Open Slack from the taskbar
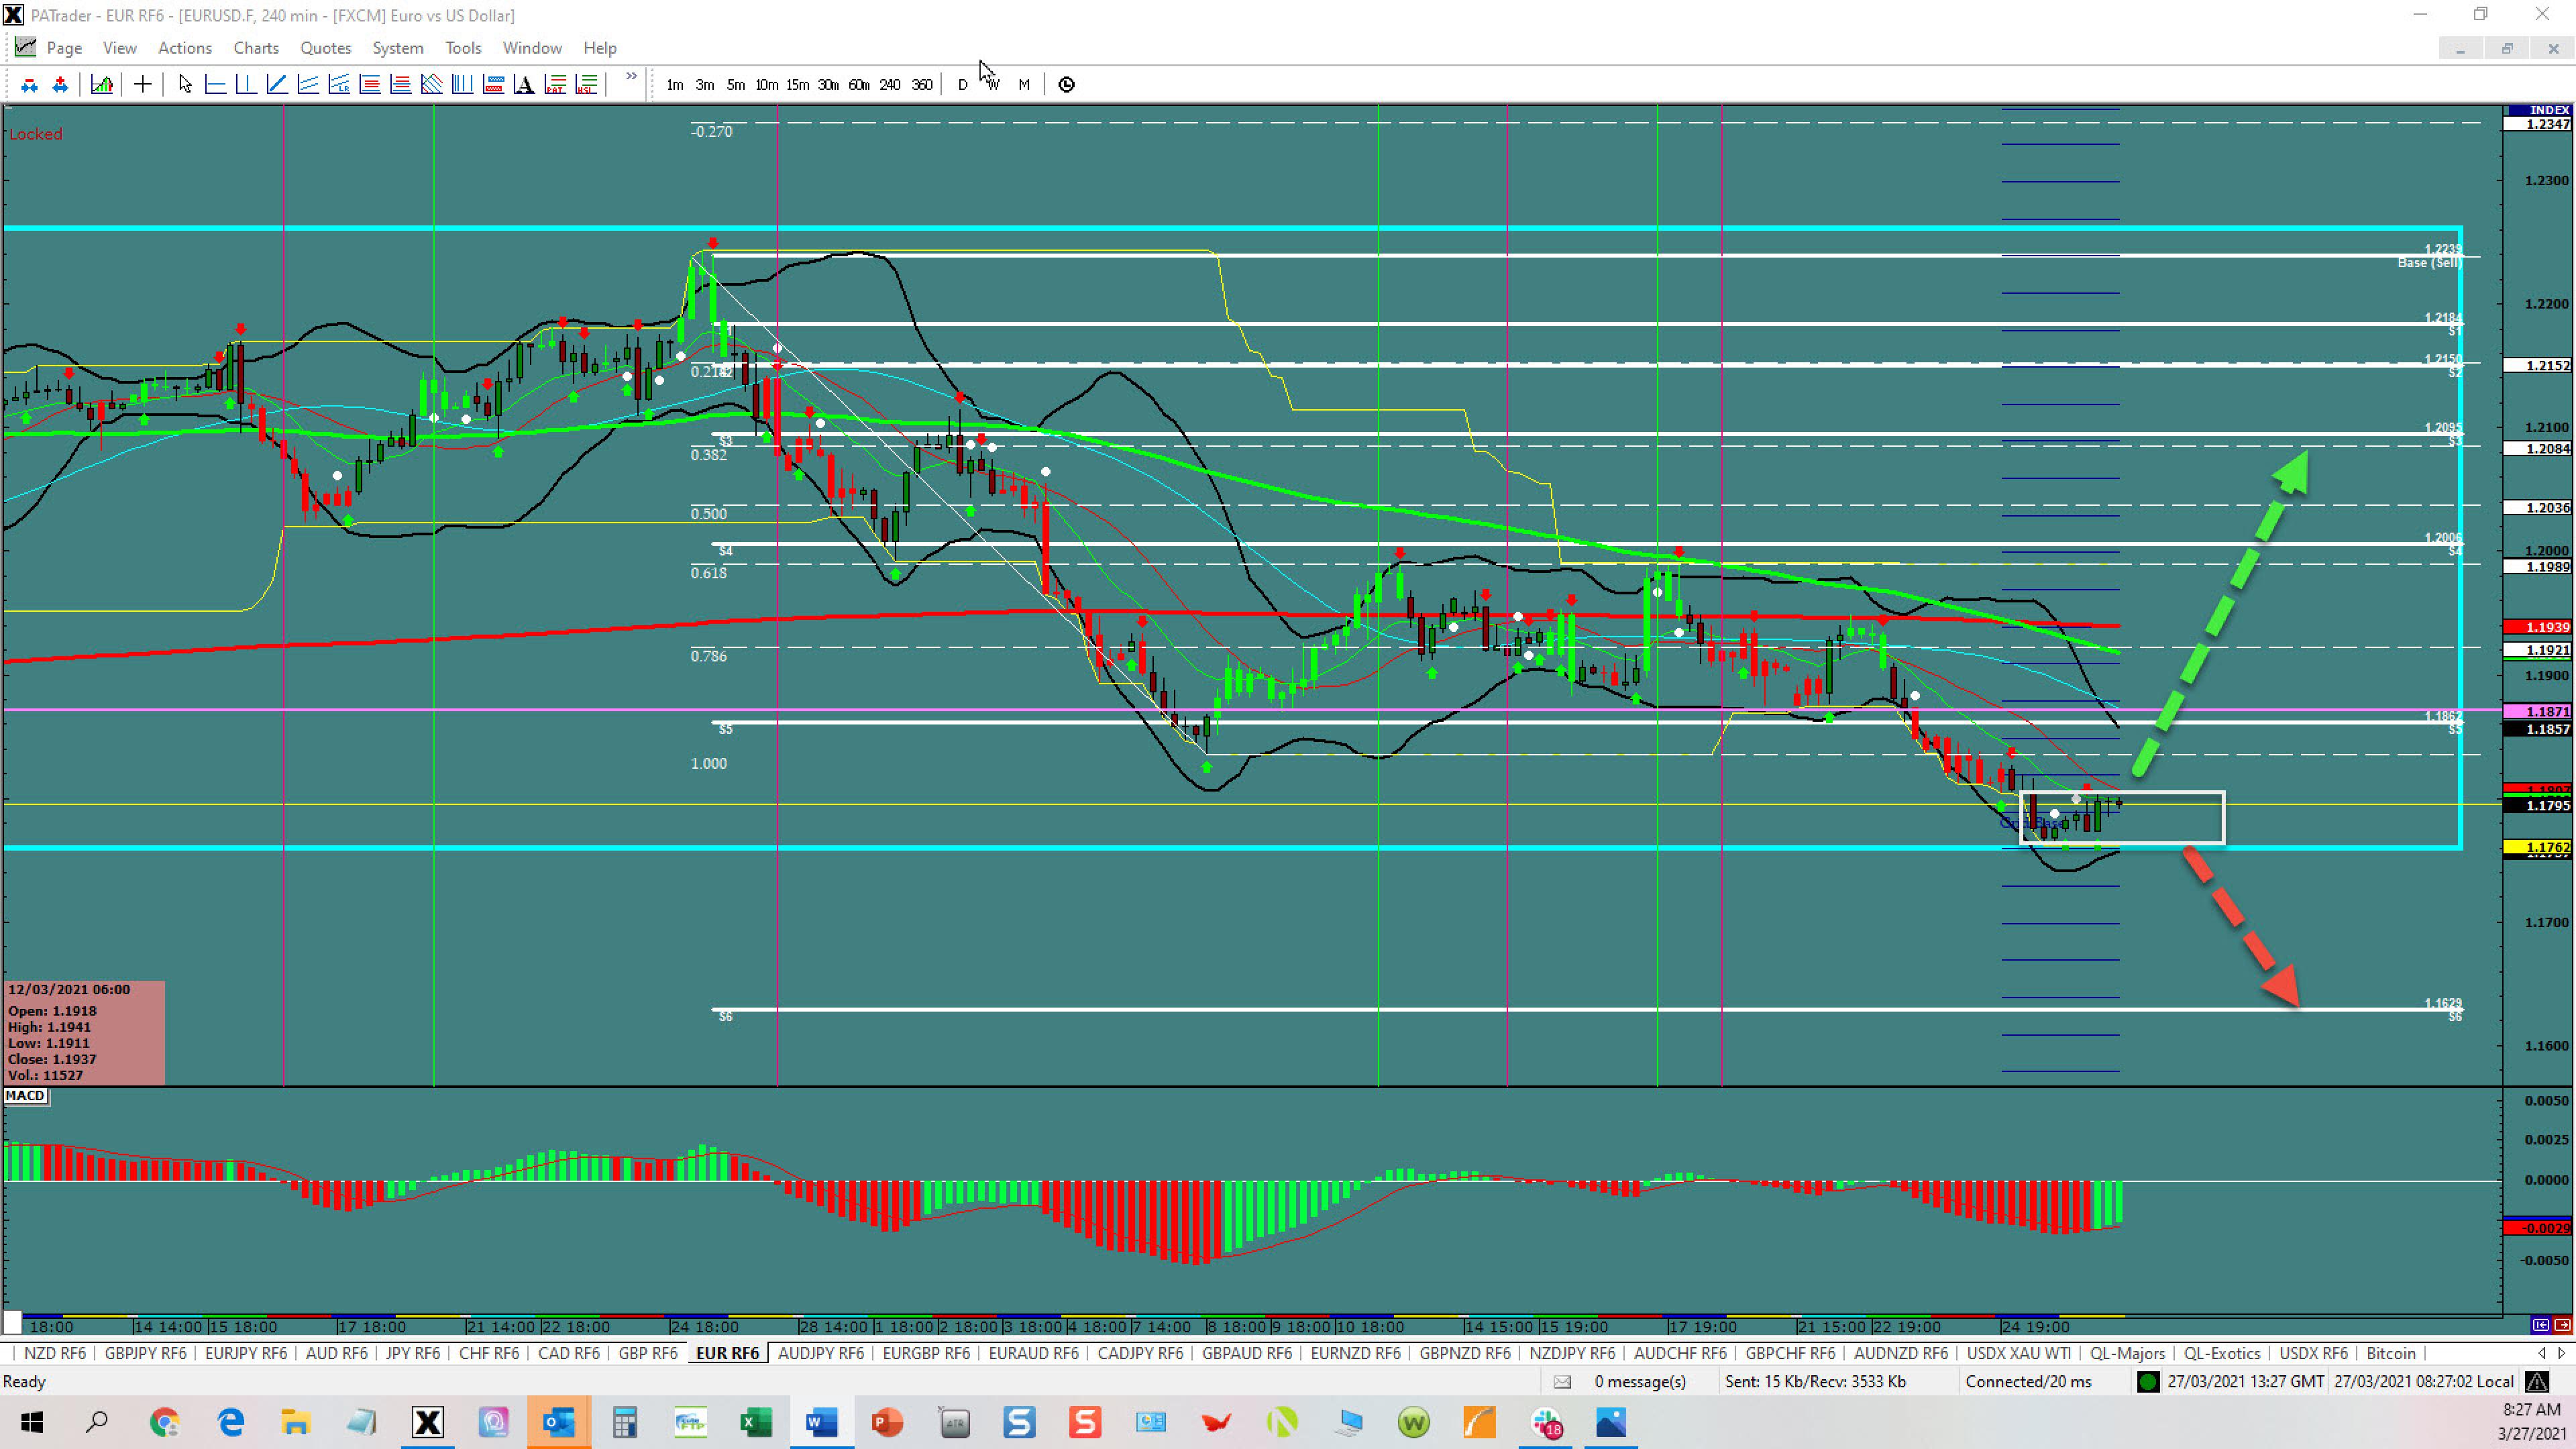The height and width of the screenshot is (1449, 2576). pos(1546,1422)
